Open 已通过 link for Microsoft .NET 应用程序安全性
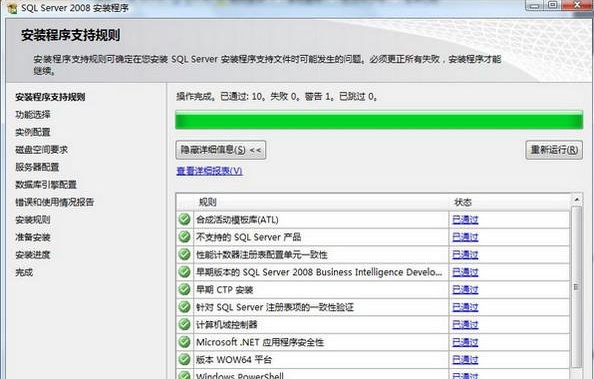 point(465,342)
